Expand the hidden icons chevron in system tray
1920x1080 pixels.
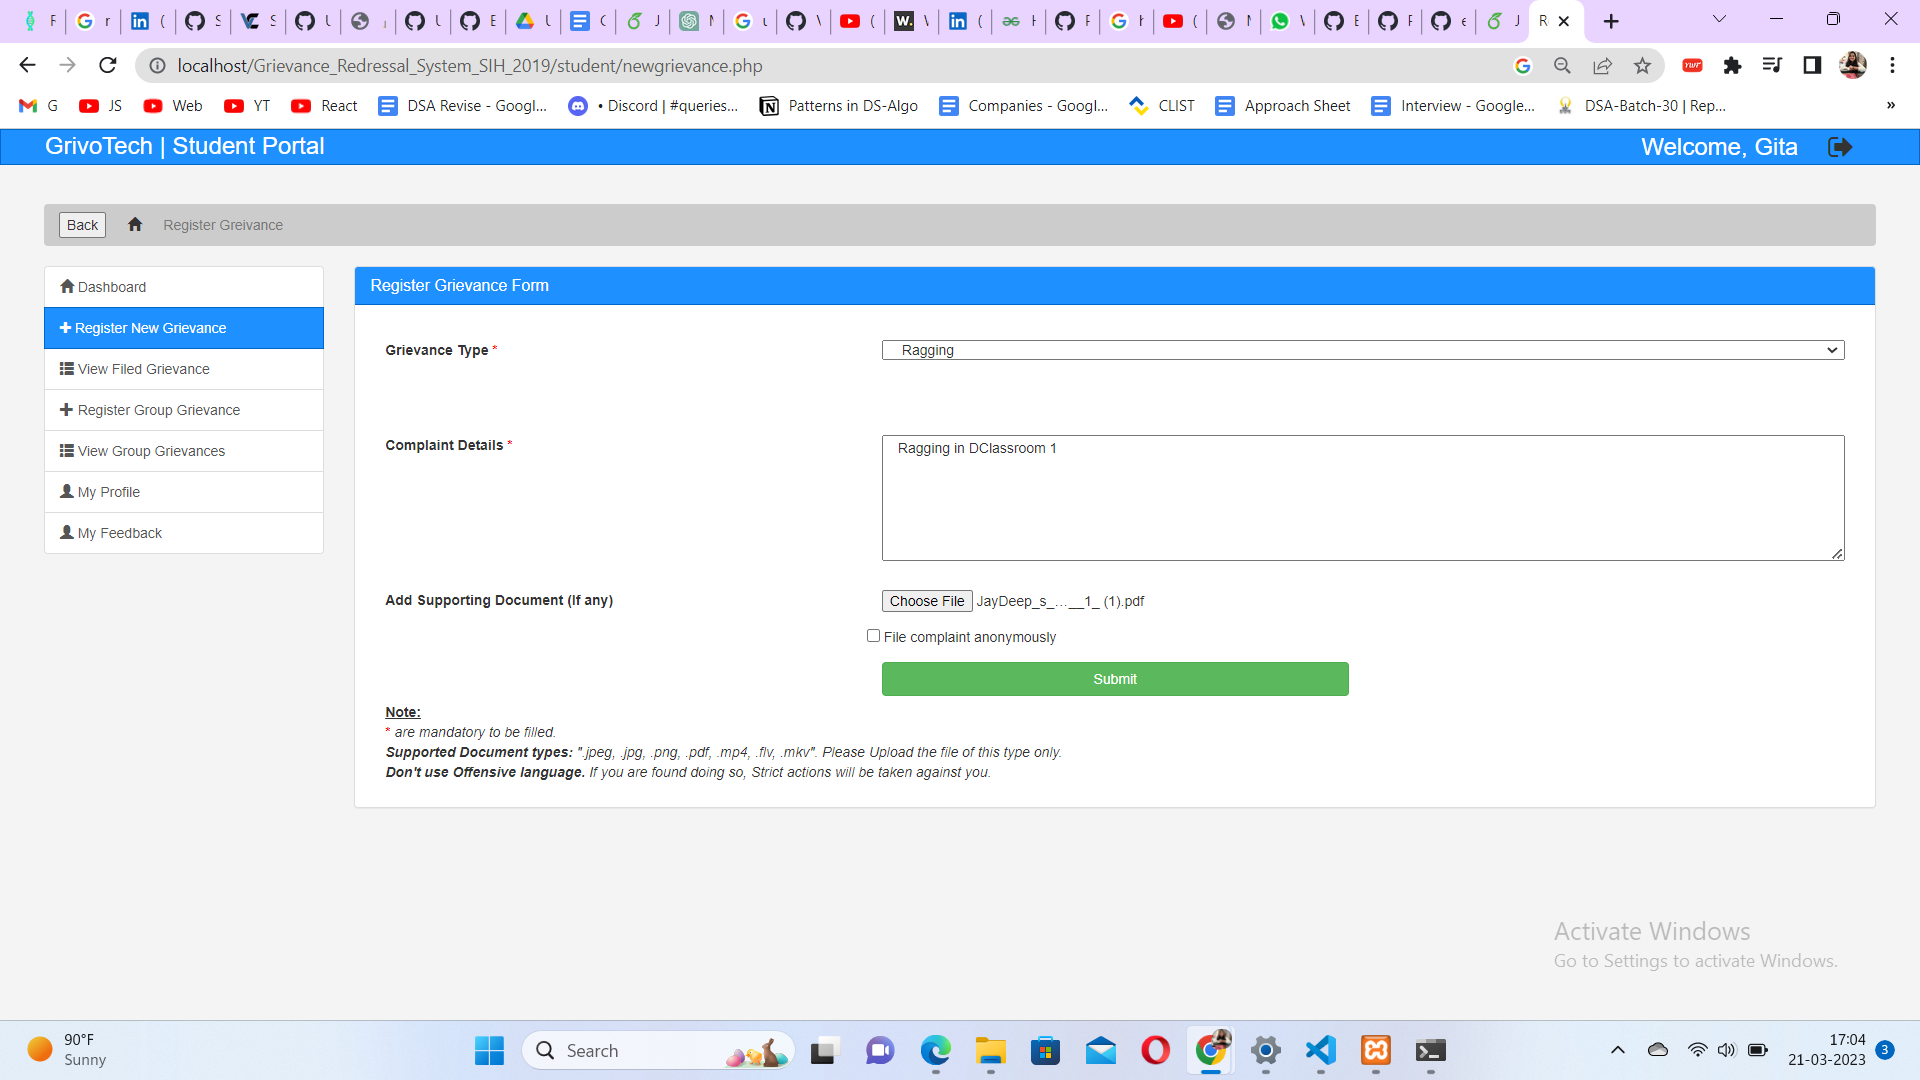1618,1050
